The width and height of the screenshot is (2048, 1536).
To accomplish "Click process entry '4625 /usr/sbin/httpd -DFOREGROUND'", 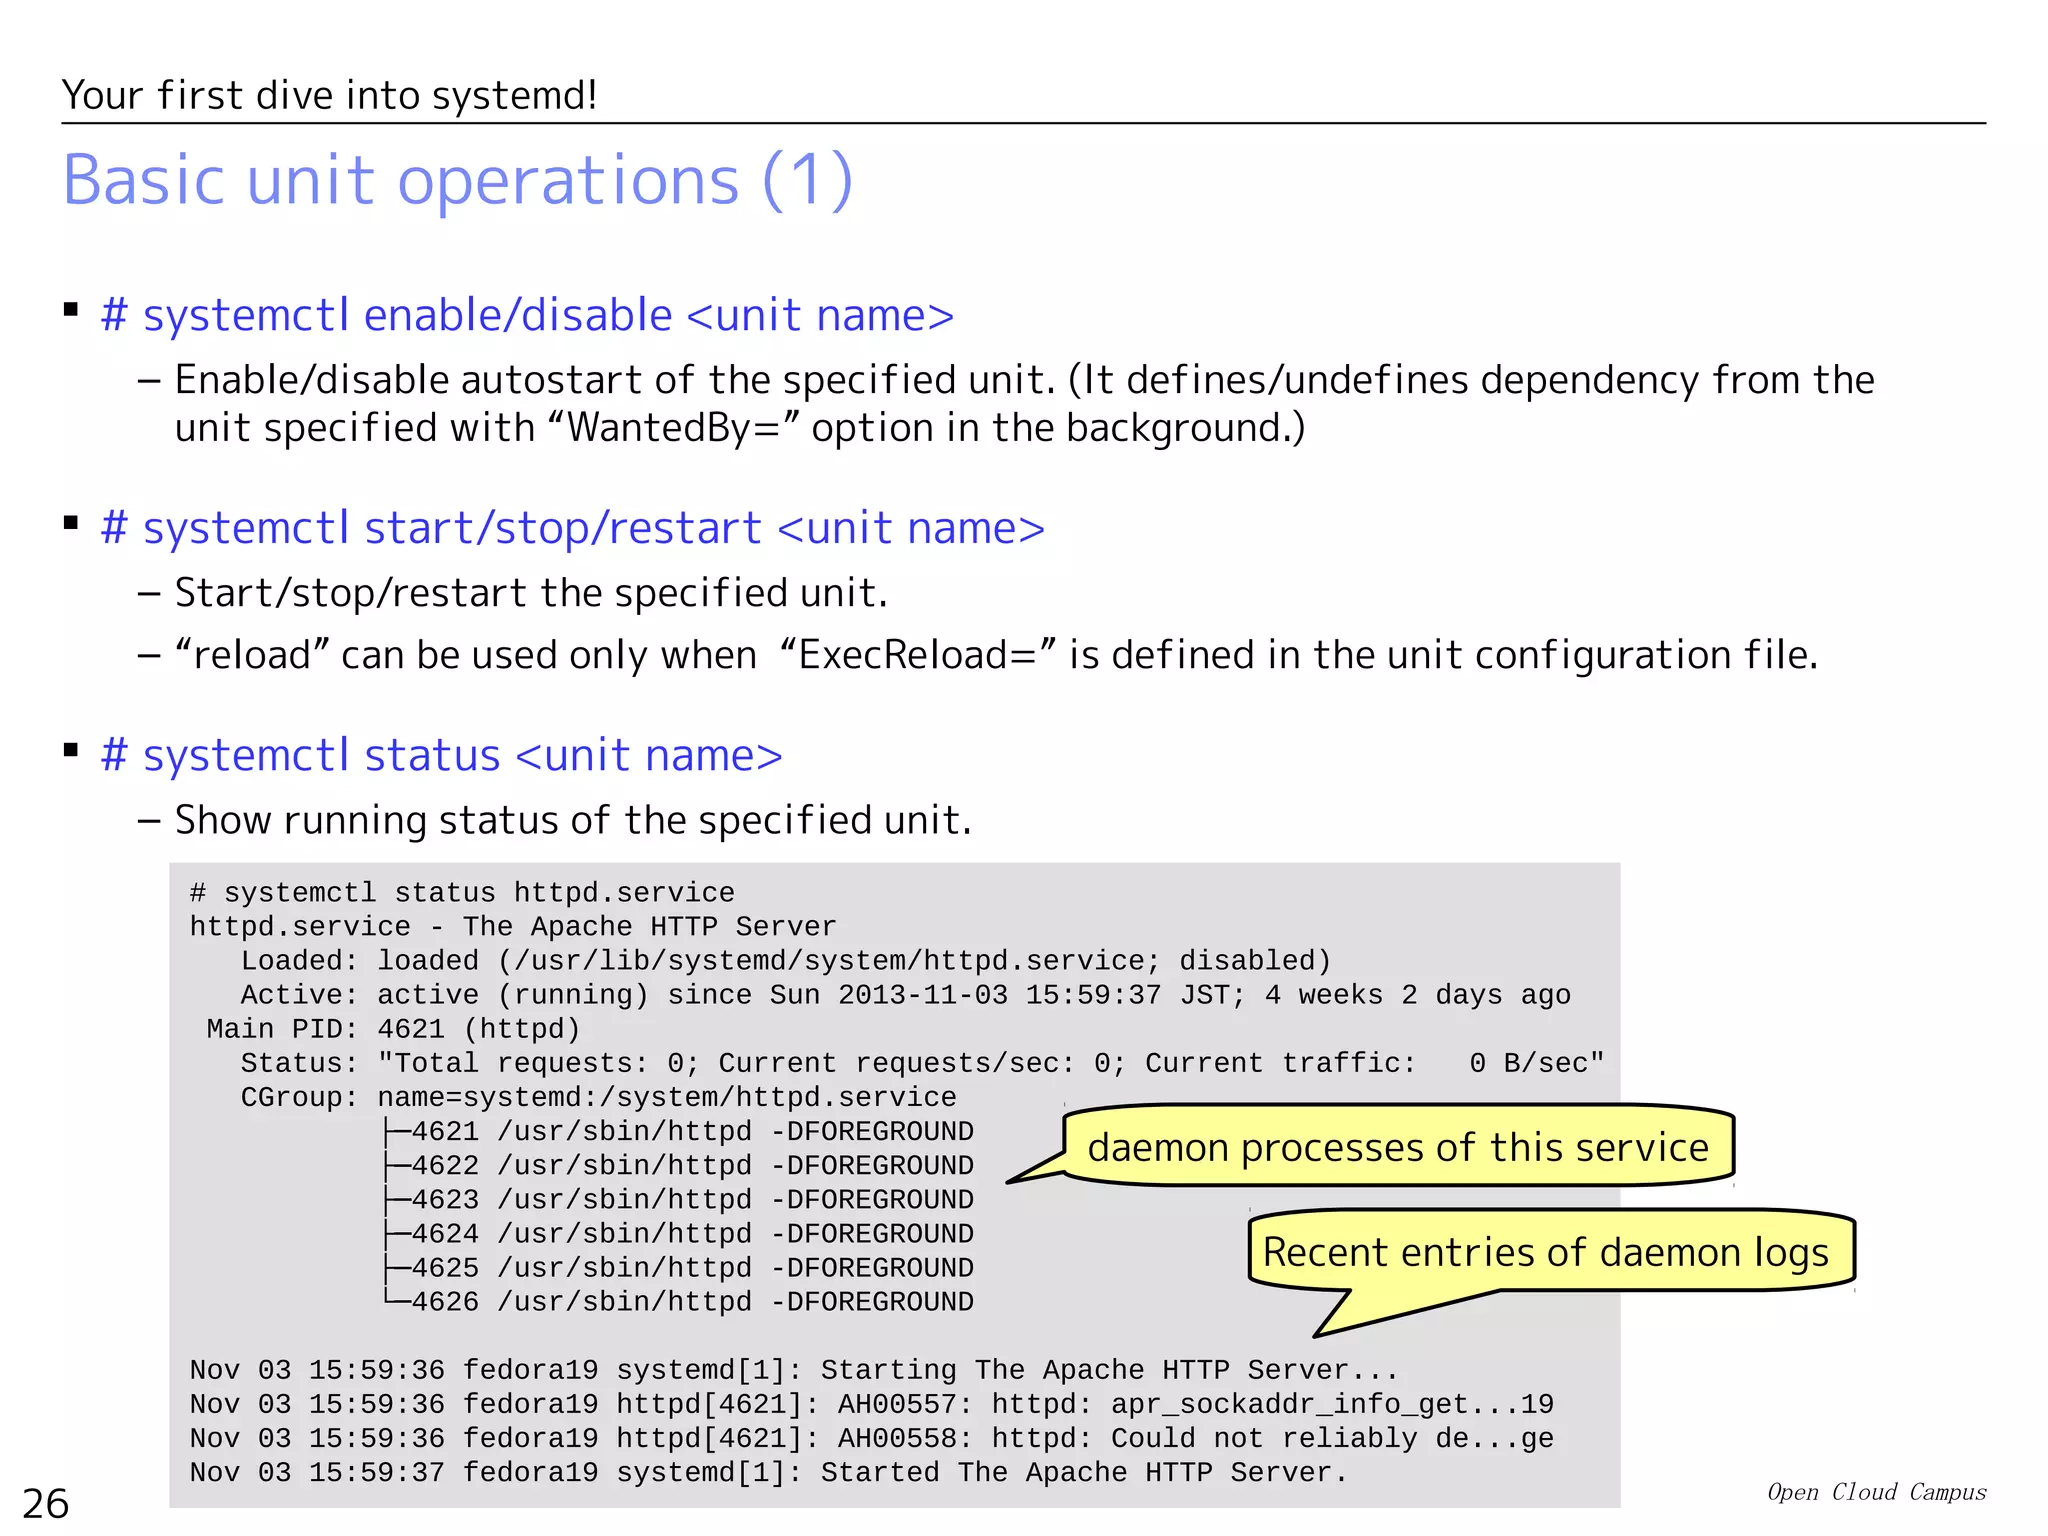I will [679, 1267].
